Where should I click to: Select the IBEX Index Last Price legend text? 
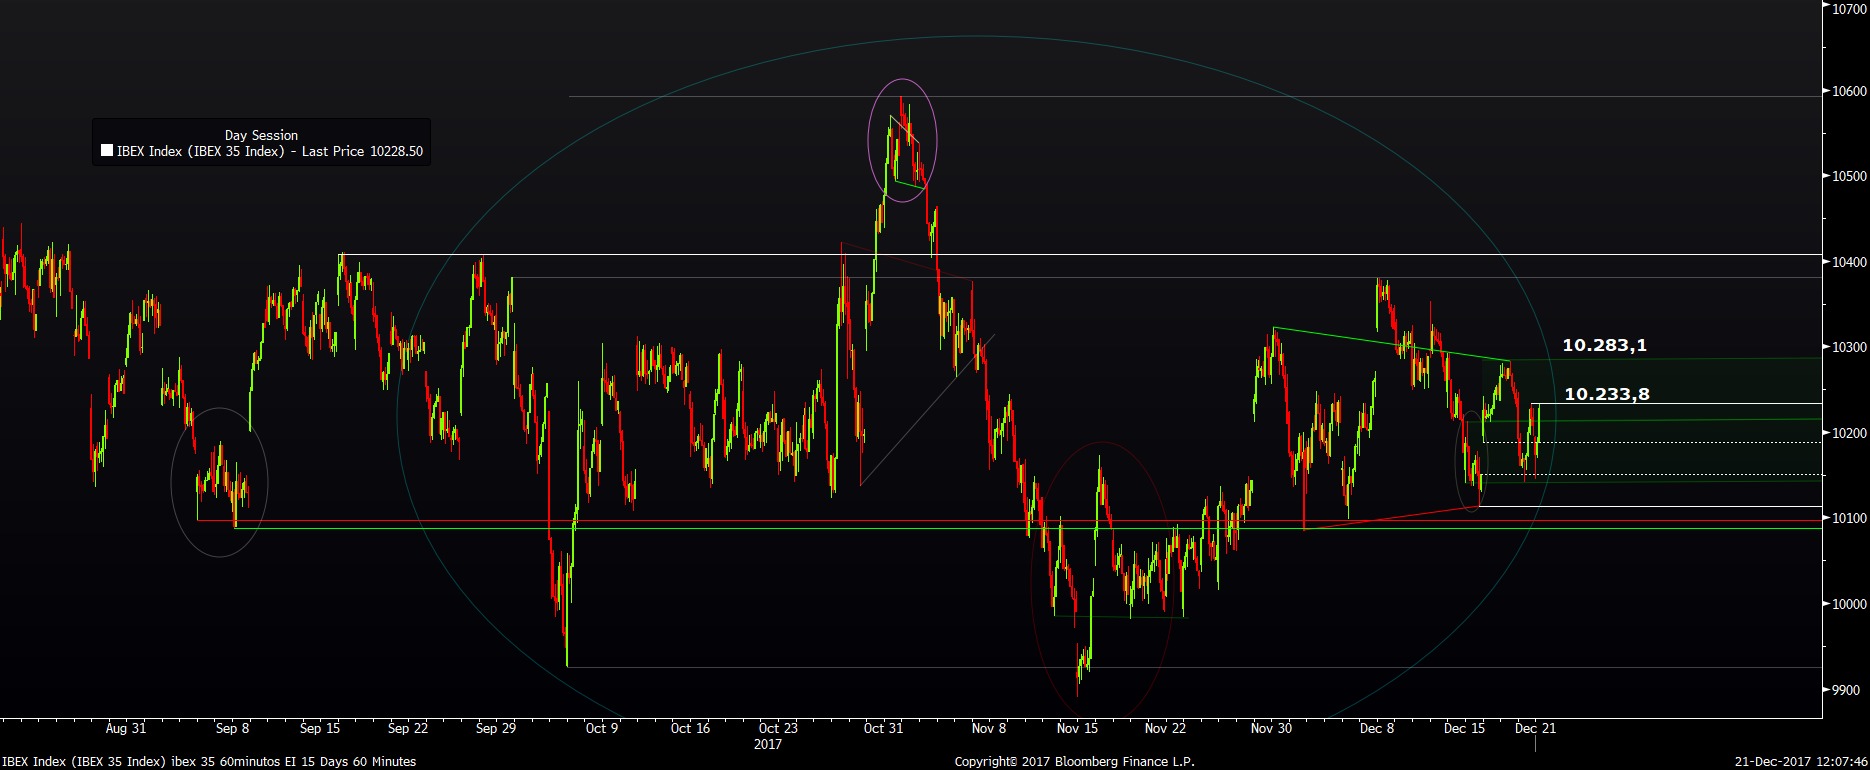point(270,151)
